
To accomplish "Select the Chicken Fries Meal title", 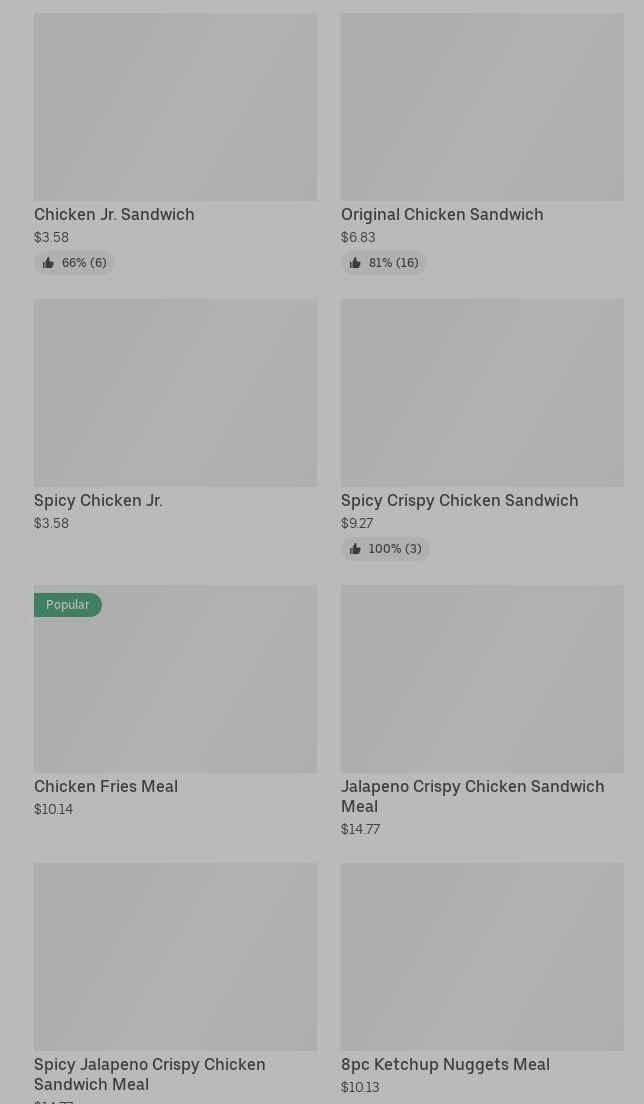I will 106,786.
